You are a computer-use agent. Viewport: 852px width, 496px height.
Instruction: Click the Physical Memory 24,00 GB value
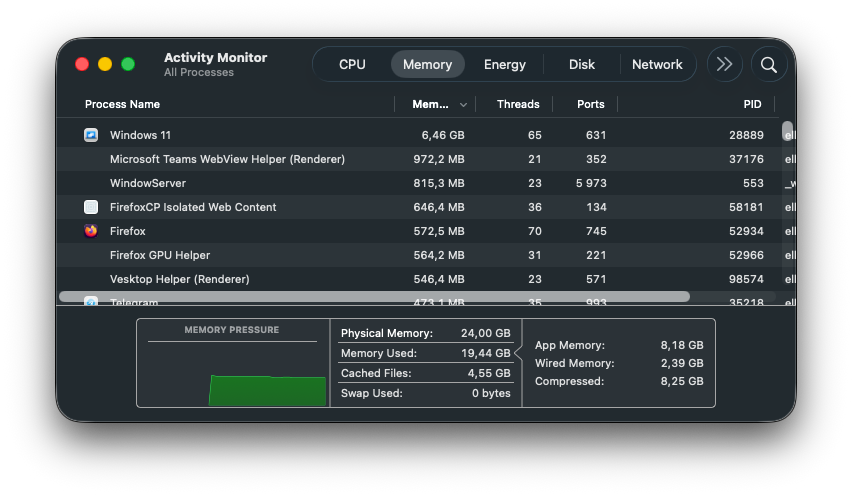tap(486, 333)
